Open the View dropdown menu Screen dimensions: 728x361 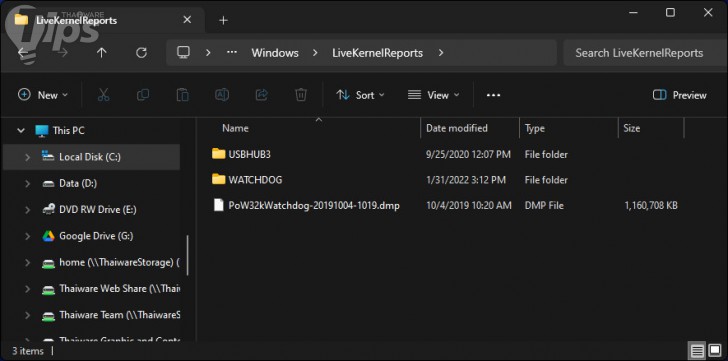point(433,95)
